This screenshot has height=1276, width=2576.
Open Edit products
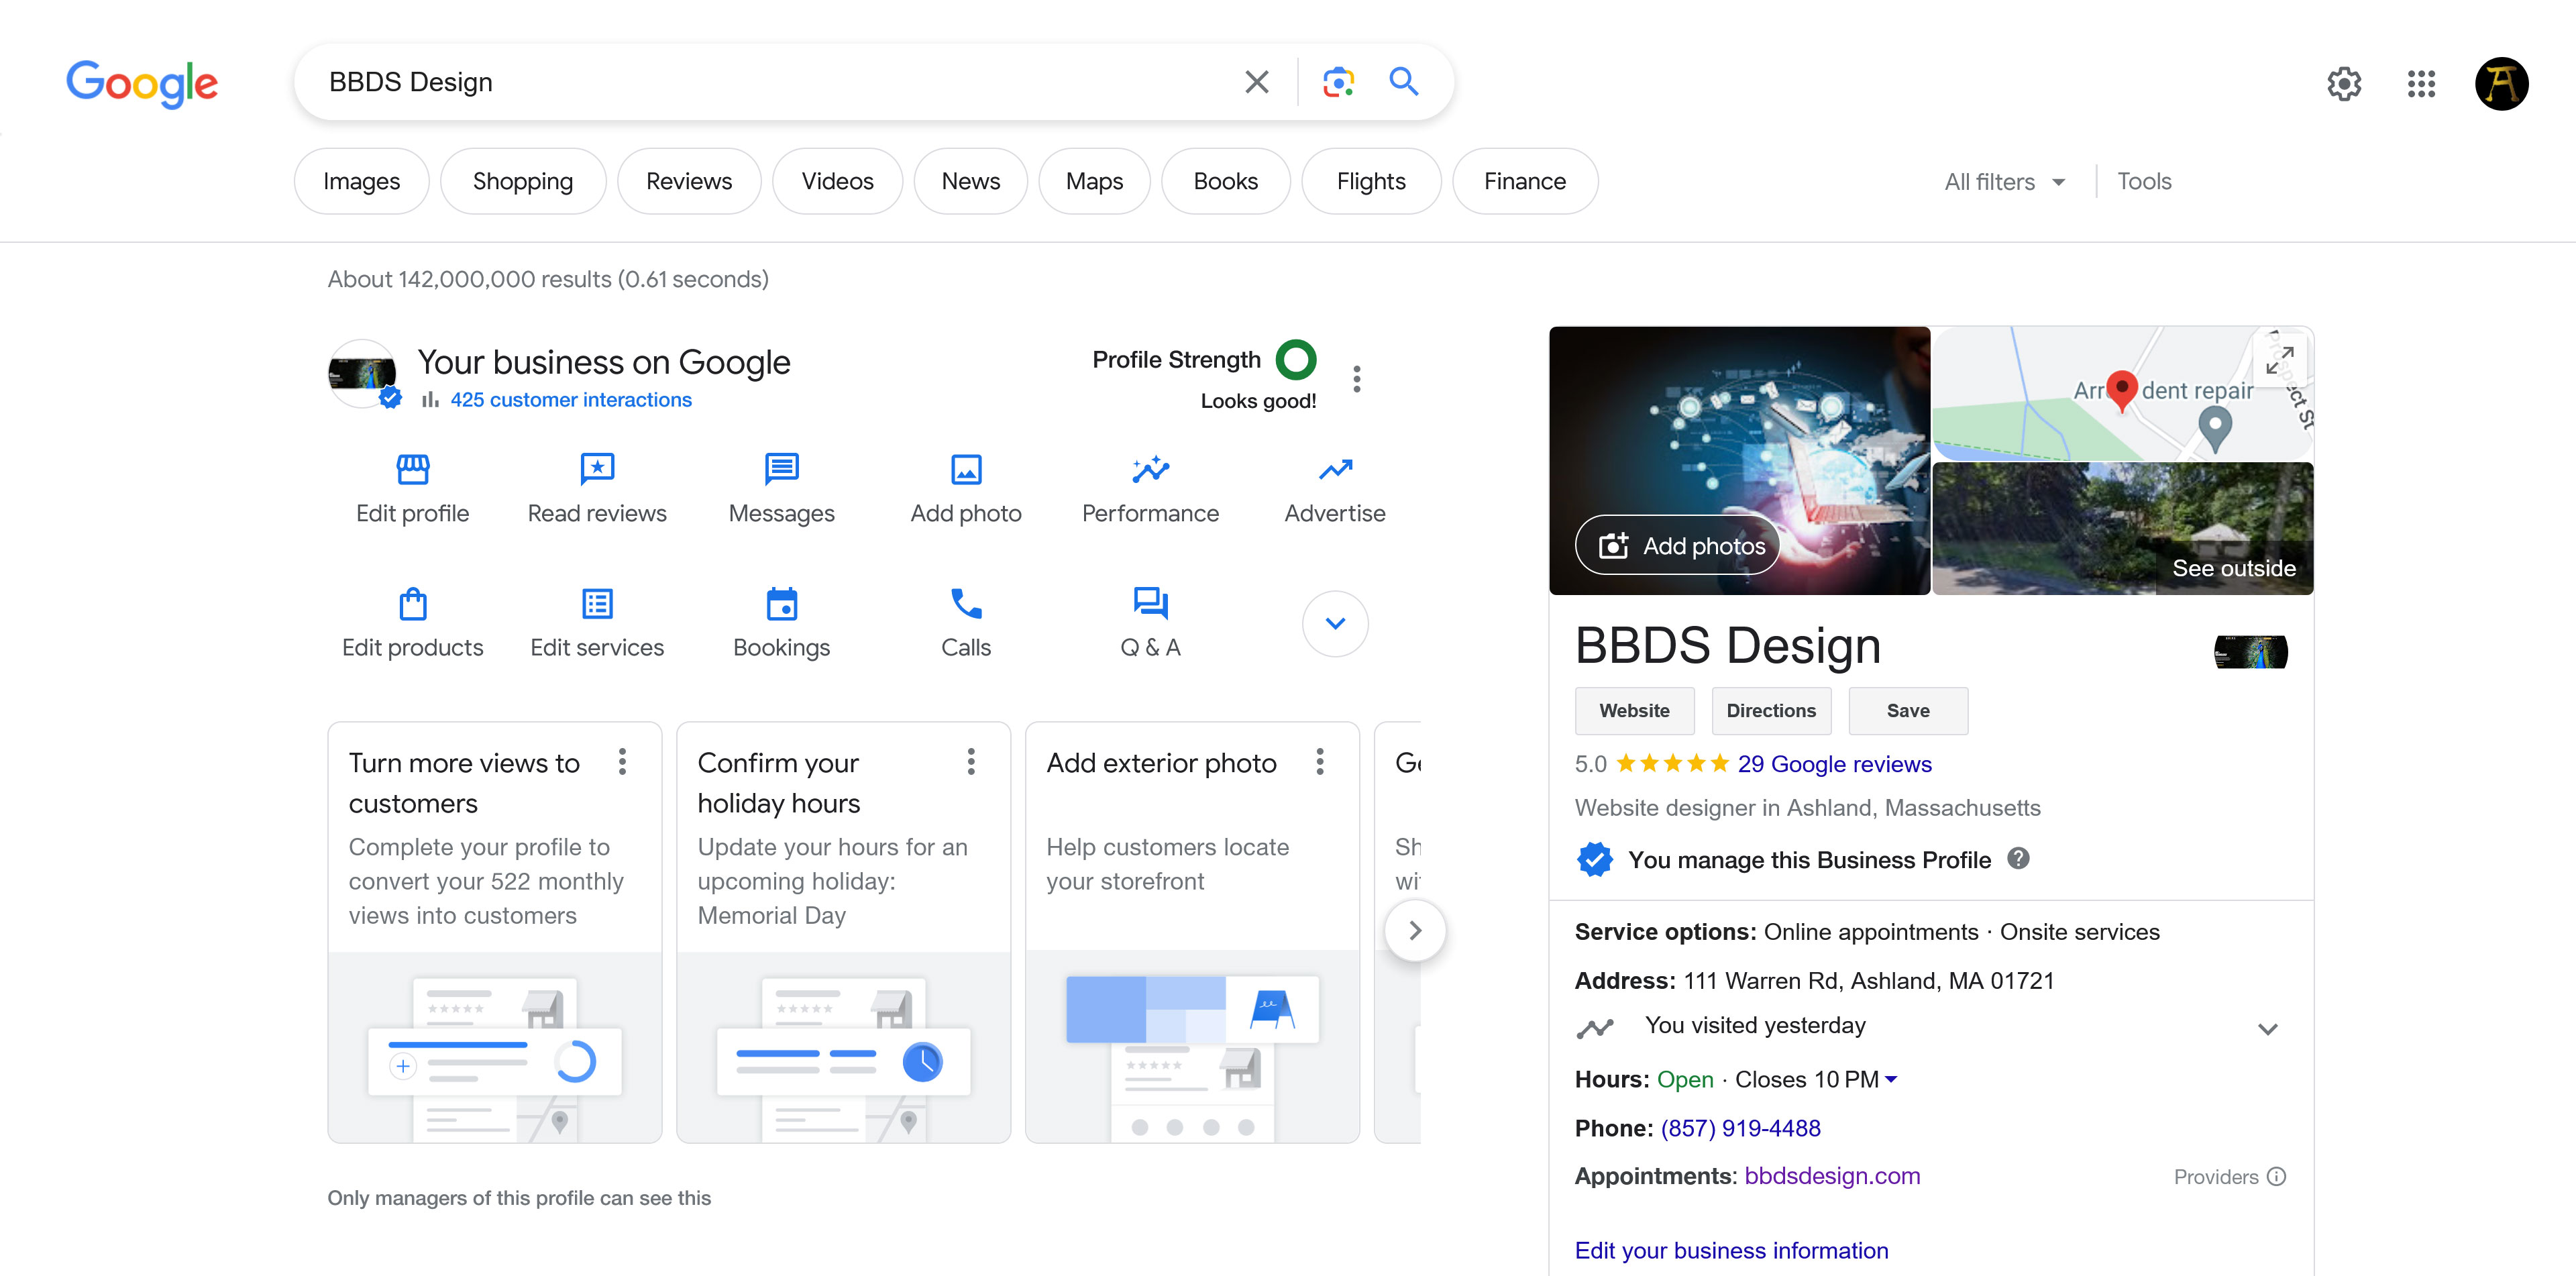pos(412,623)
